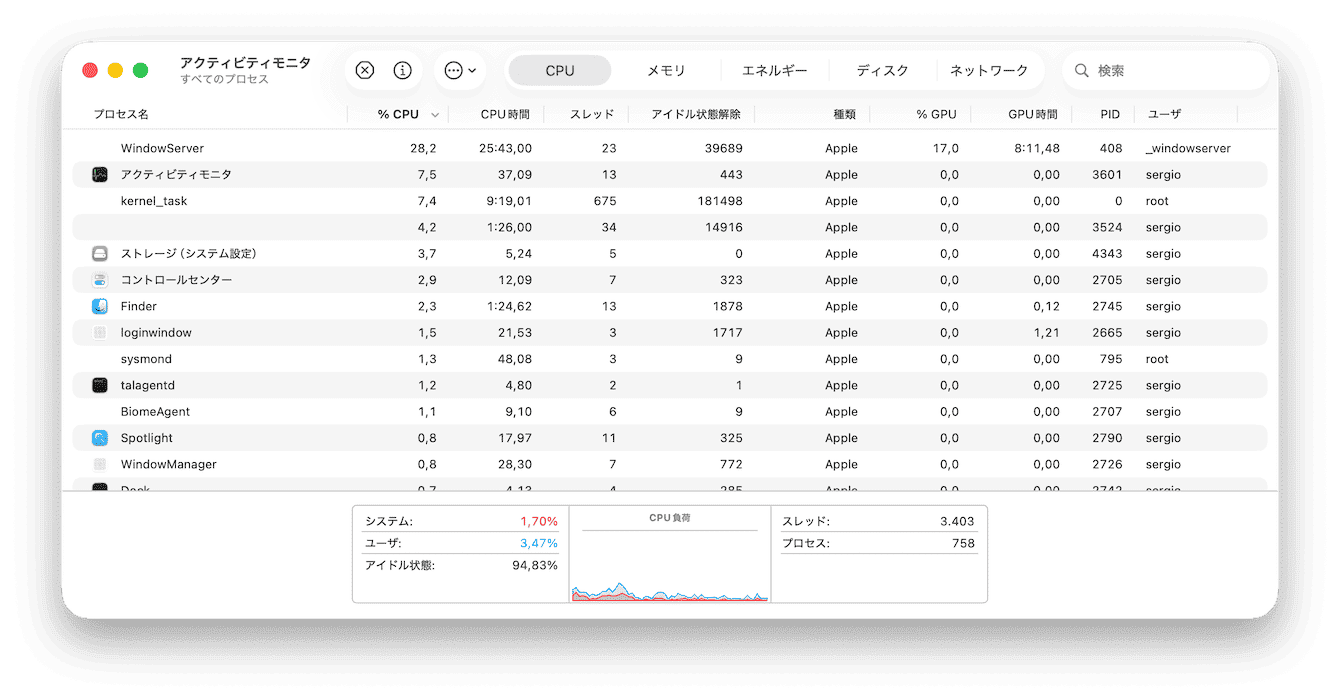
Task: Sort by PID column header
Action: click(1110, 114)
